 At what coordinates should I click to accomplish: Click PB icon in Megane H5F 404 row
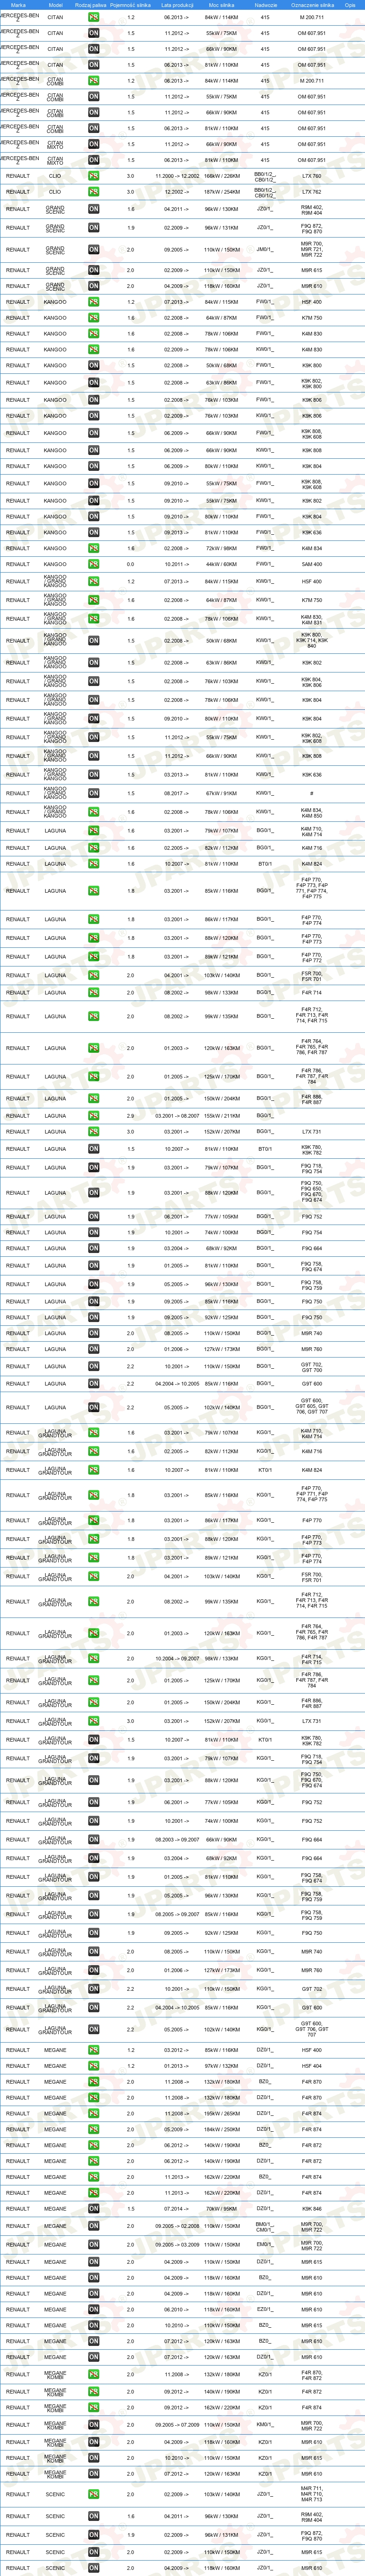pos(93,2066)
